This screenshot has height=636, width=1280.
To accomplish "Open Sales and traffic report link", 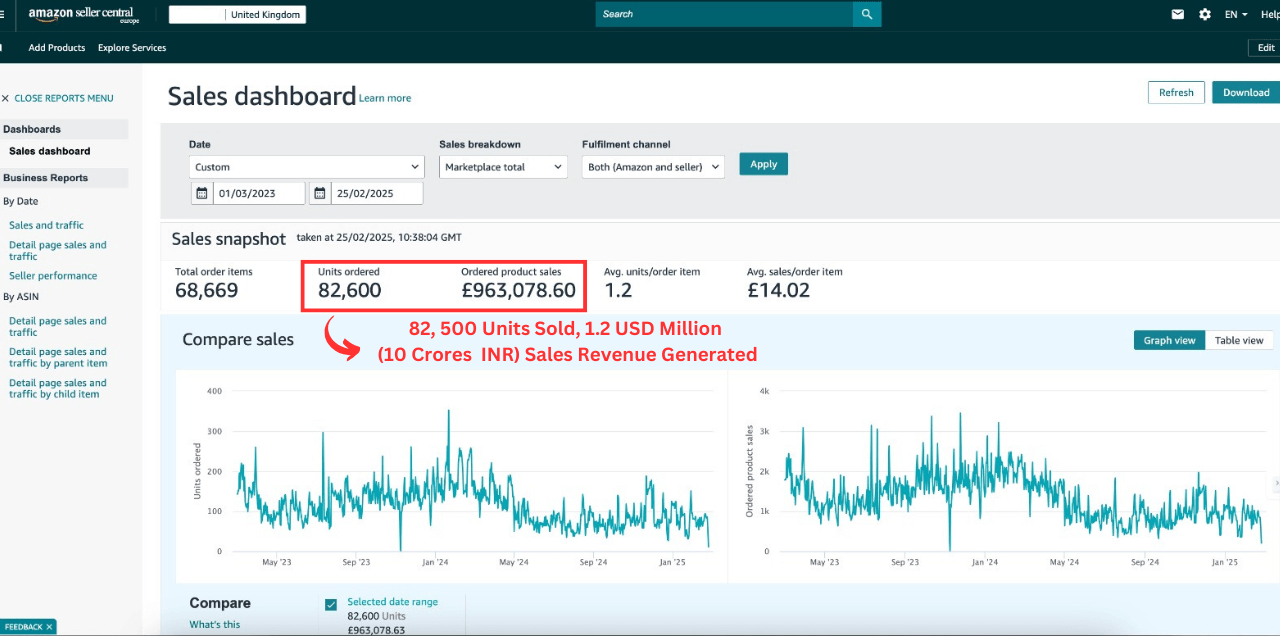I will tap(46, 225).
